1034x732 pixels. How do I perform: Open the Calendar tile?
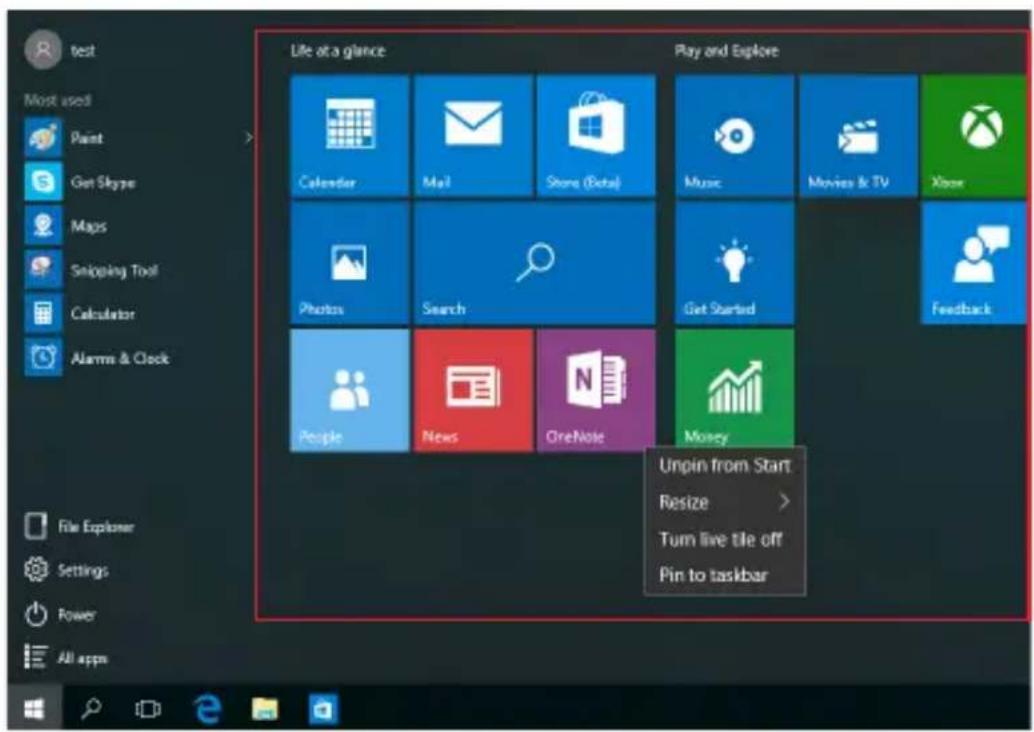[x=350, y=135]
